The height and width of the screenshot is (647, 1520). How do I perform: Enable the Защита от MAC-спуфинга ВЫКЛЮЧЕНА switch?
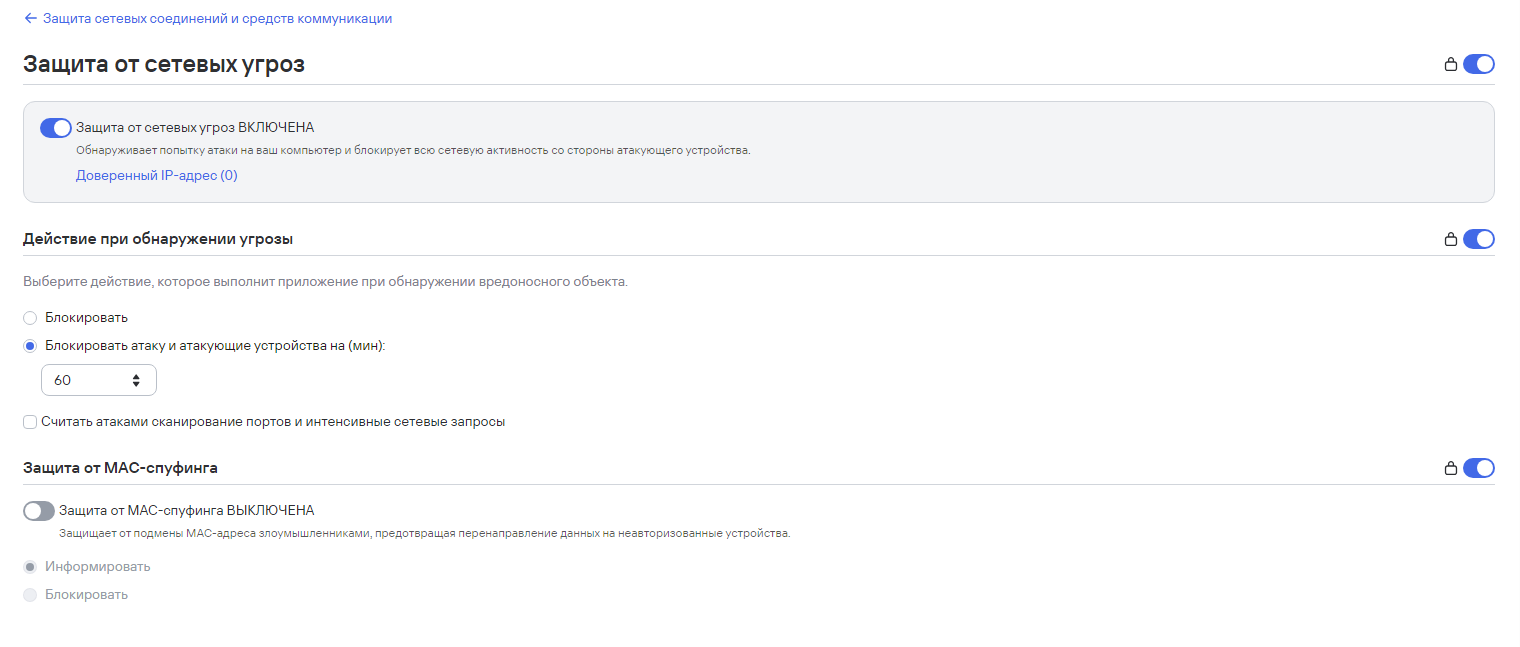(39, 511)
